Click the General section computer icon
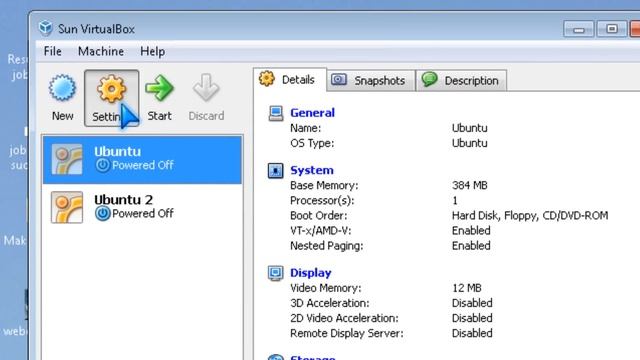Screen dimensions: 640x360 [x=276, y=113]
